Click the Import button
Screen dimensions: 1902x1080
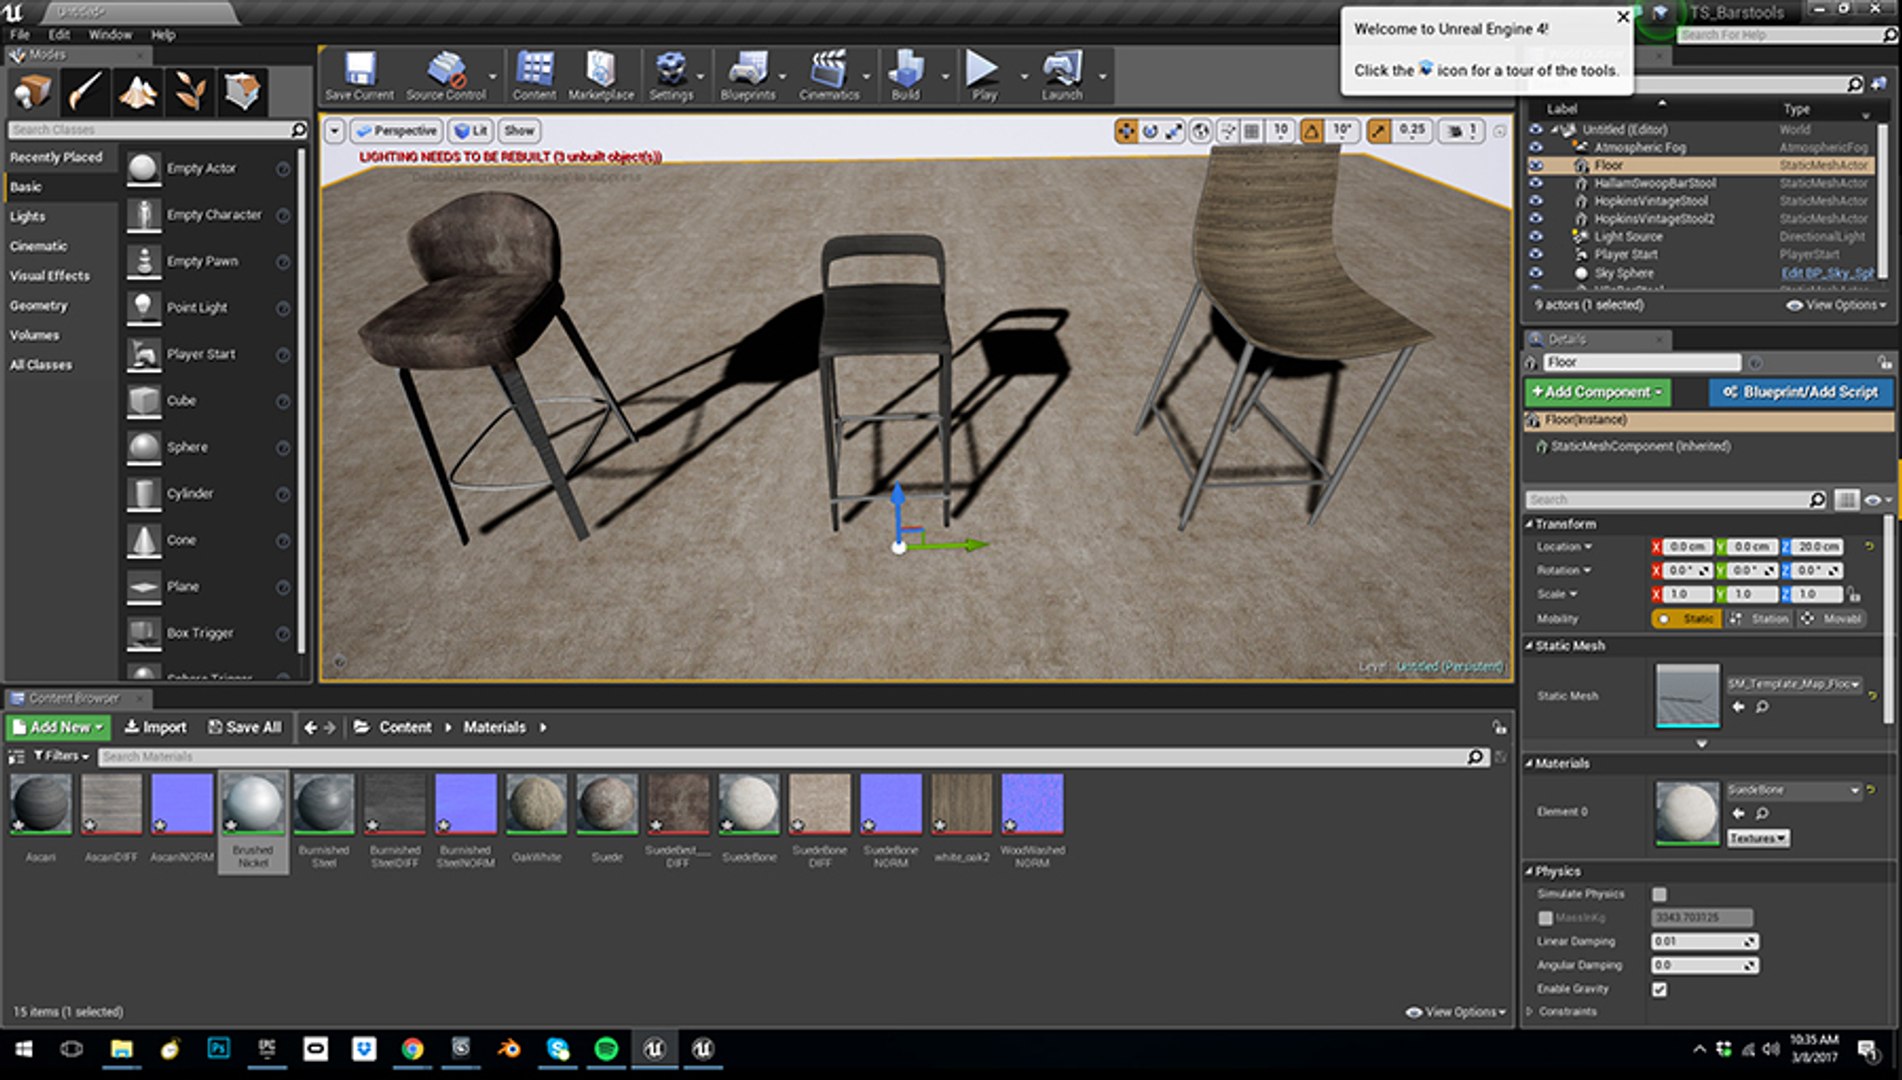[x=155, y=727]
